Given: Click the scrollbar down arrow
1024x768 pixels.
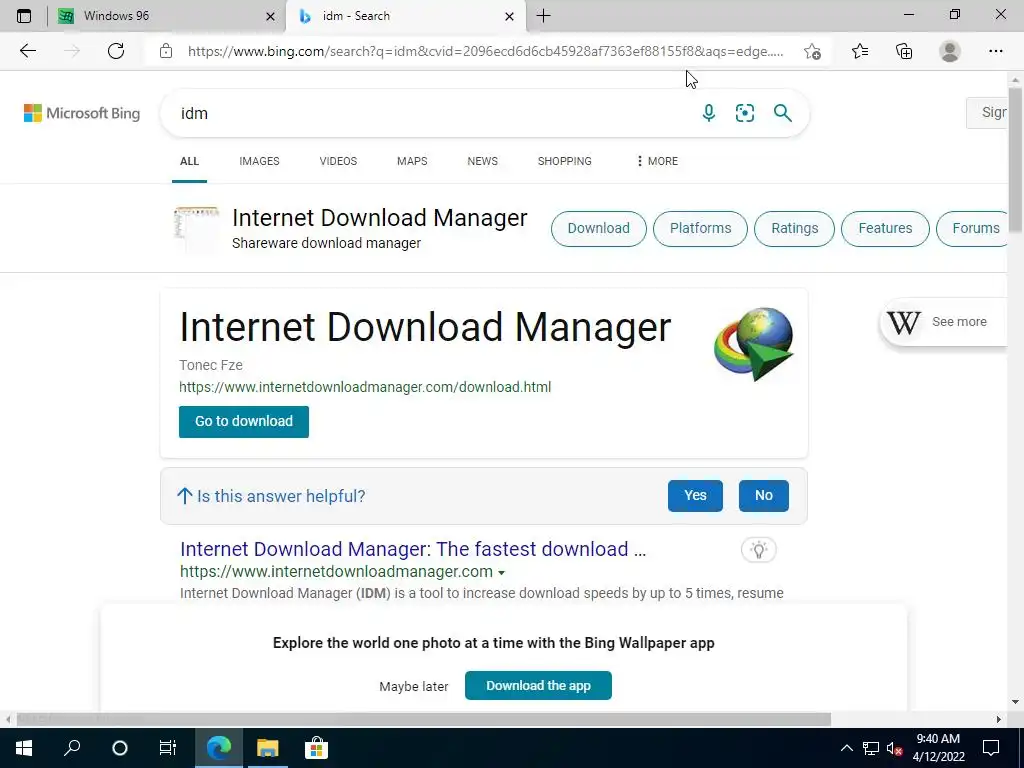Looking at the screenshot, I should (1015, 702).
